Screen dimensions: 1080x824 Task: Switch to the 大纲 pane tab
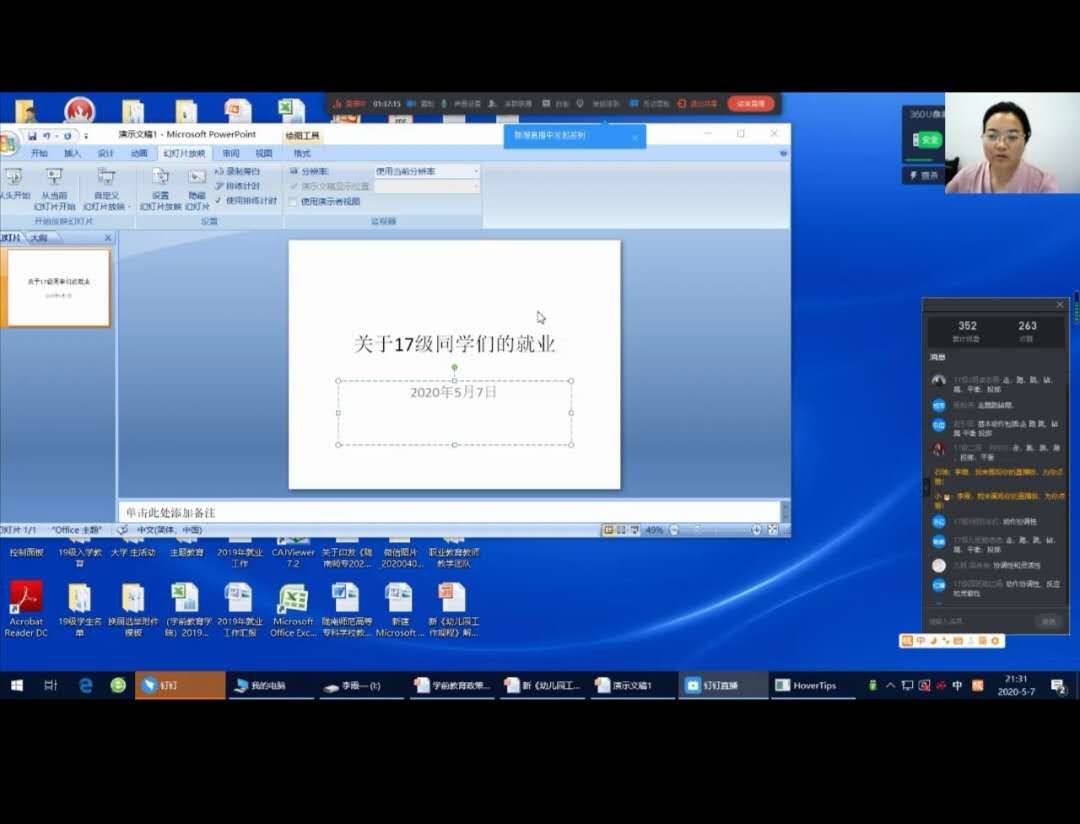click(x=39, y=238)
